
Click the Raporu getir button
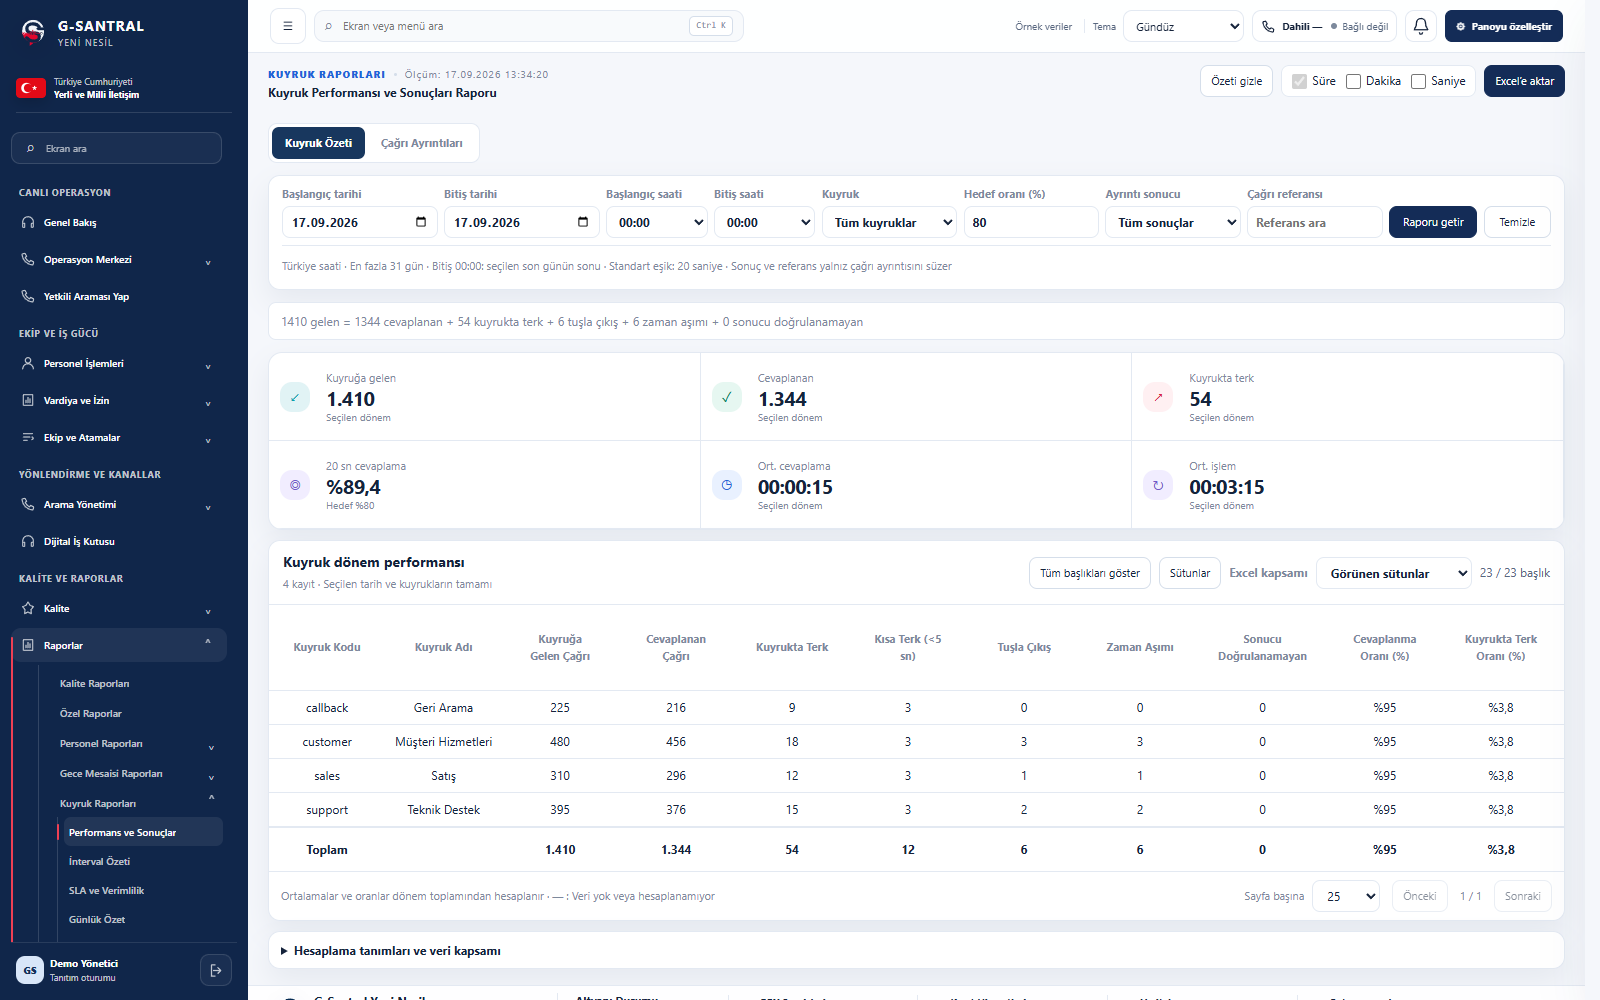click(1433, 222)
